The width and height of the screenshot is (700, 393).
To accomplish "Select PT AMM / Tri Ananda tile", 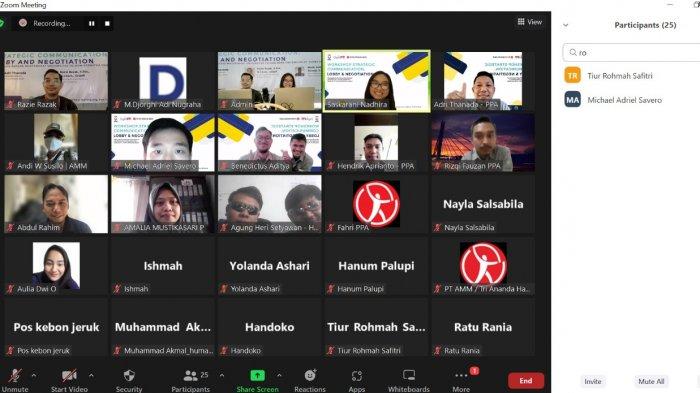I will (x=483, y=266).
